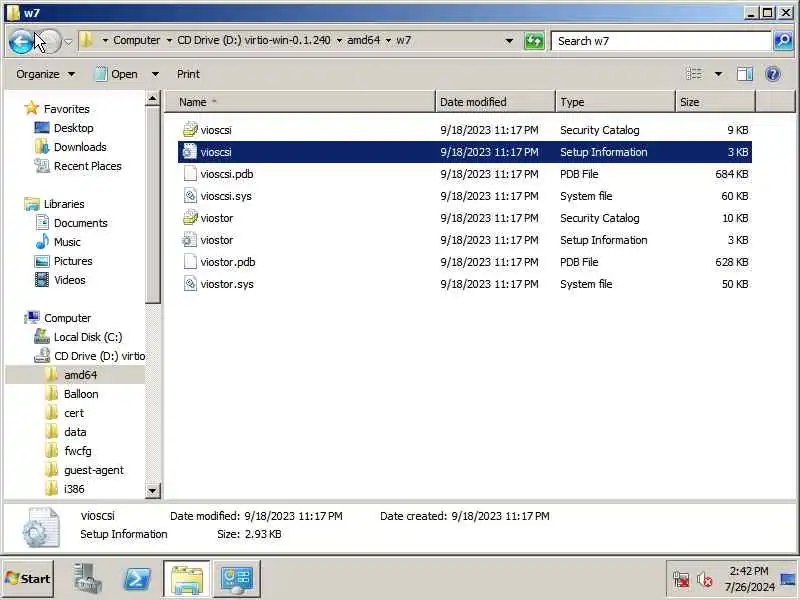The width and height of the screenshot is (800, 600).
Task: Select the viostor Setup Information file icon
Action: [x=190, y=239]
